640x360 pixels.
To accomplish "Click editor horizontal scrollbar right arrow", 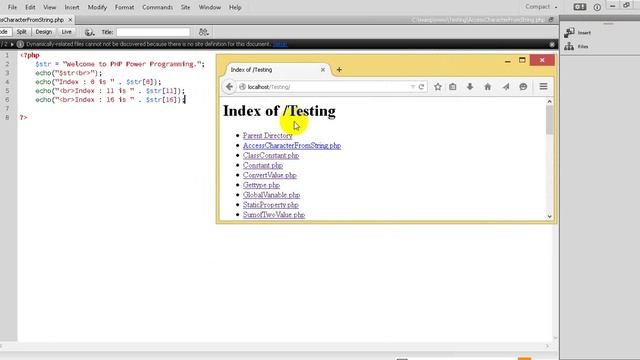I will point(547,346).
